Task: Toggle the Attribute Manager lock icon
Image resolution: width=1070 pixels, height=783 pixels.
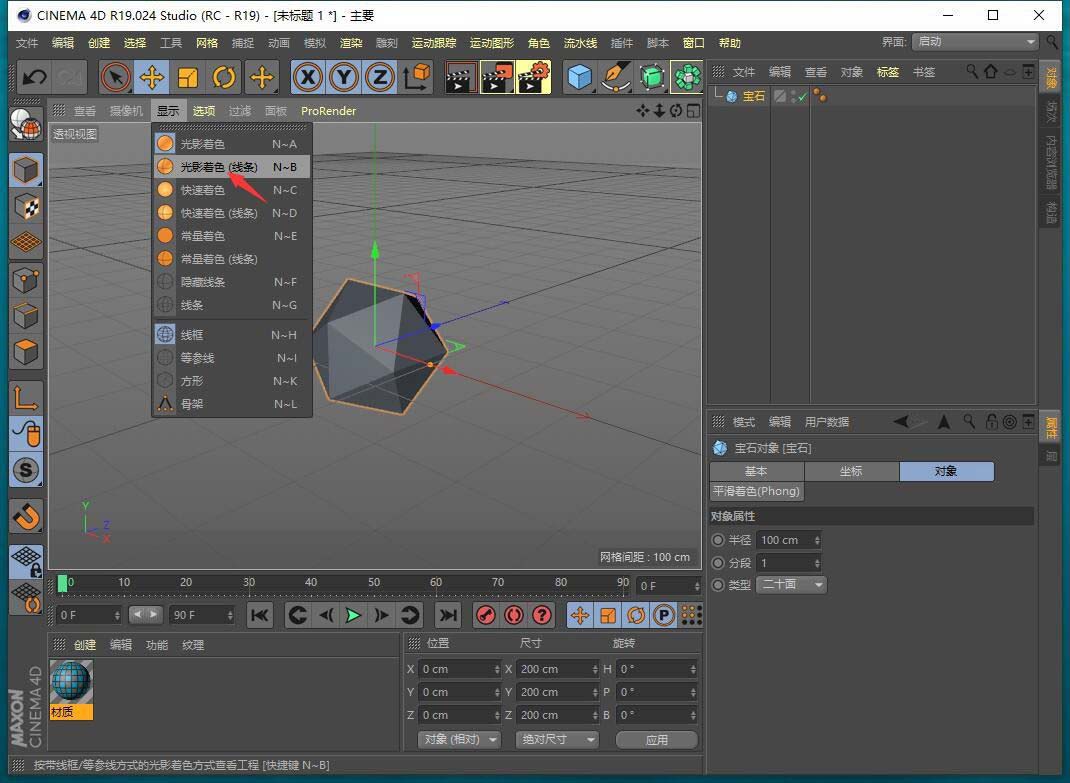Action: pyautogui.click(x=991, y=422)
